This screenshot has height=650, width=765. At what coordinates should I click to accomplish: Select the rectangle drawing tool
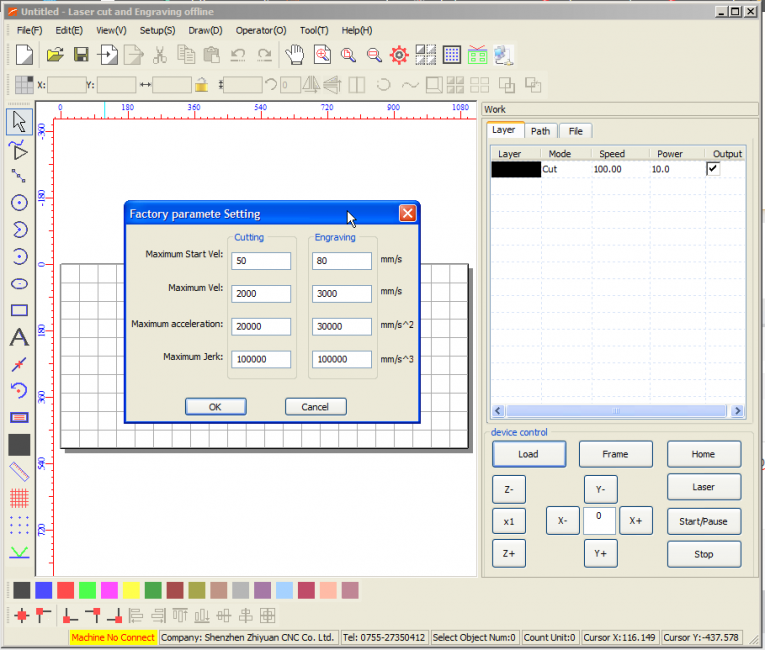[18, 310]
